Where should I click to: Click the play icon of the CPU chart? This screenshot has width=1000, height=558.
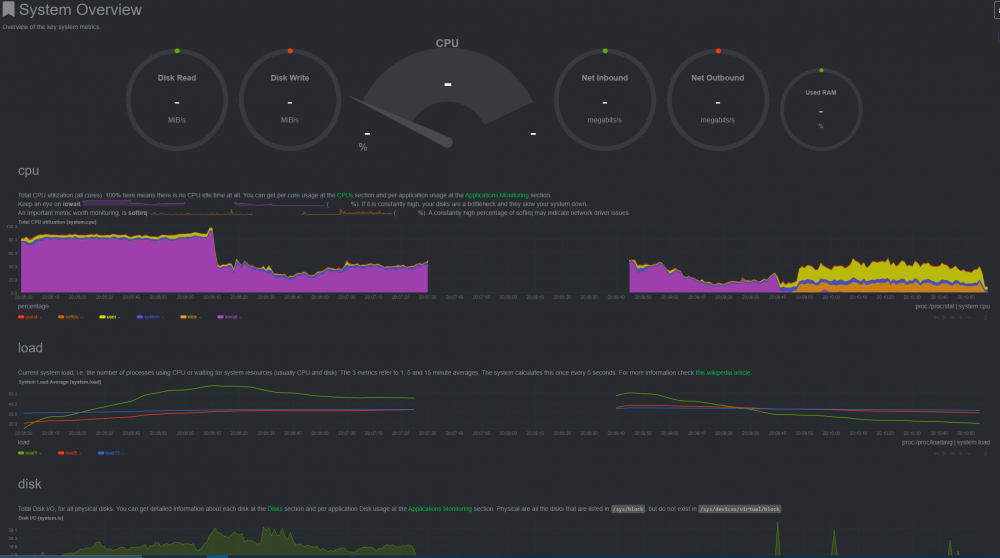945,318
